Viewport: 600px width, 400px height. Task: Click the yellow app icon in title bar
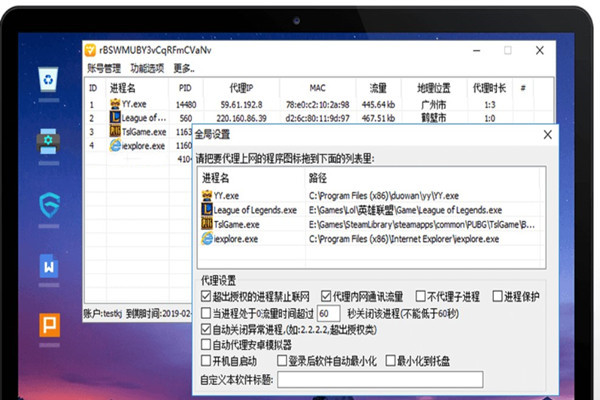(x=90, y=50)
